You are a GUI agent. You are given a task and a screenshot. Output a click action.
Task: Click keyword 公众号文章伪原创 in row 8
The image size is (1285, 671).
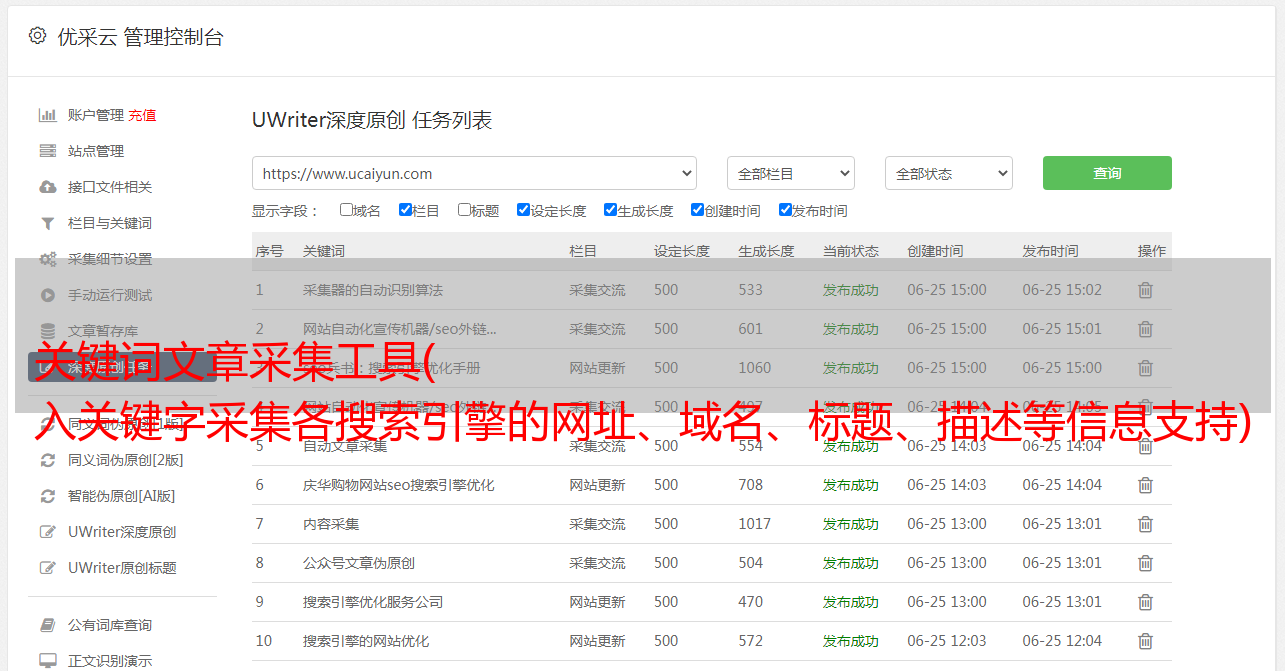pos(358,563)
